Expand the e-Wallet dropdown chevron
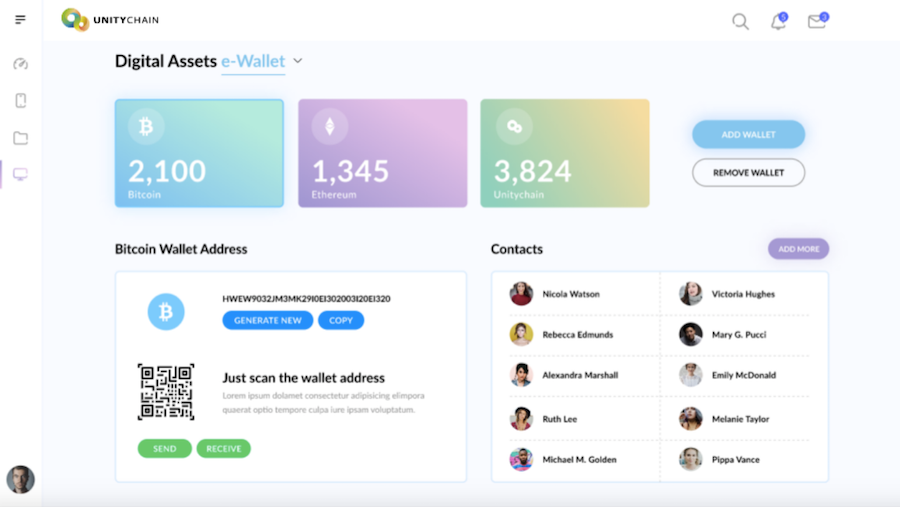Viewport: 900px width, 507px height. coord(297,61)
